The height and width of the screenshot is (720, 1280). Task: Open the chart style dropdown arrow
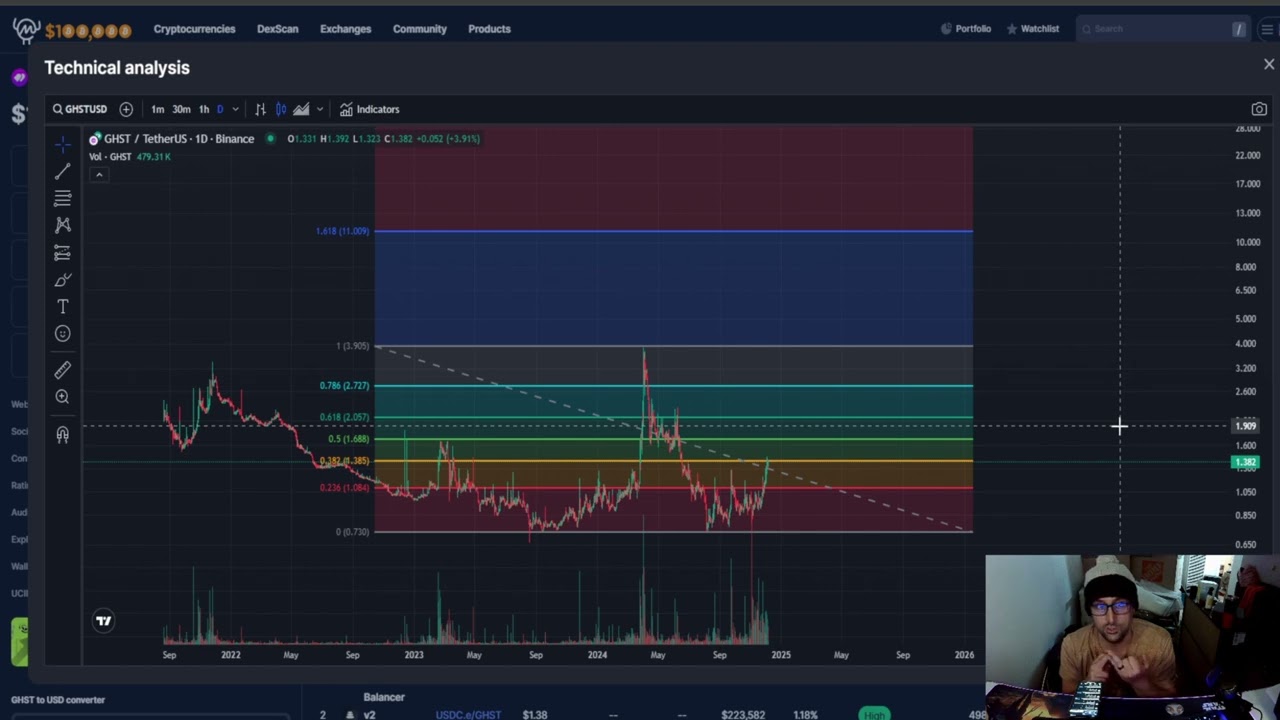[x=320, y=109]
